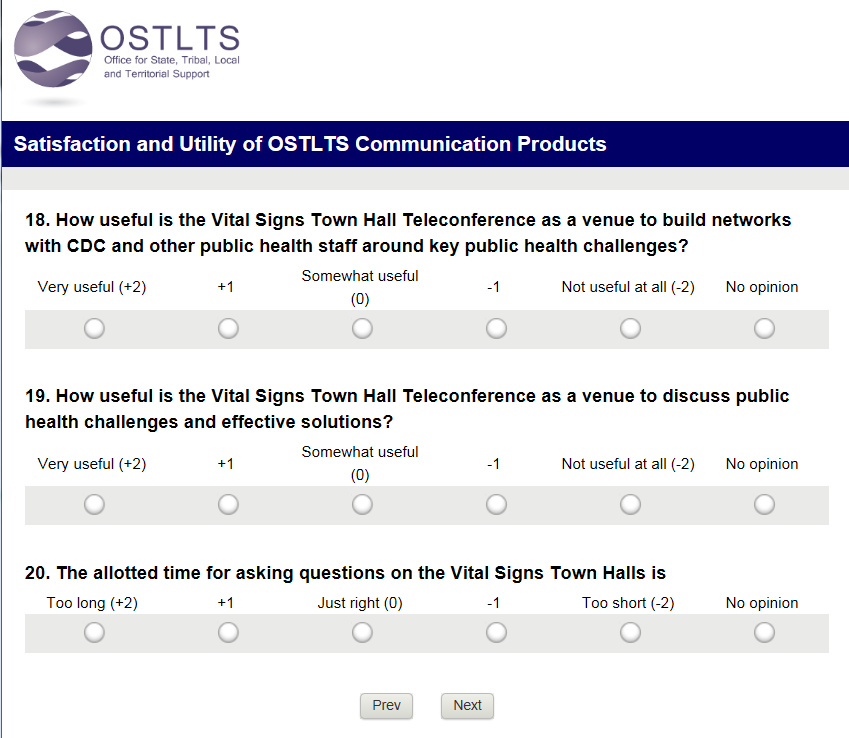Mark 'No opinion' for question 20
The image size is (849, 738).
tap(764, 632)
